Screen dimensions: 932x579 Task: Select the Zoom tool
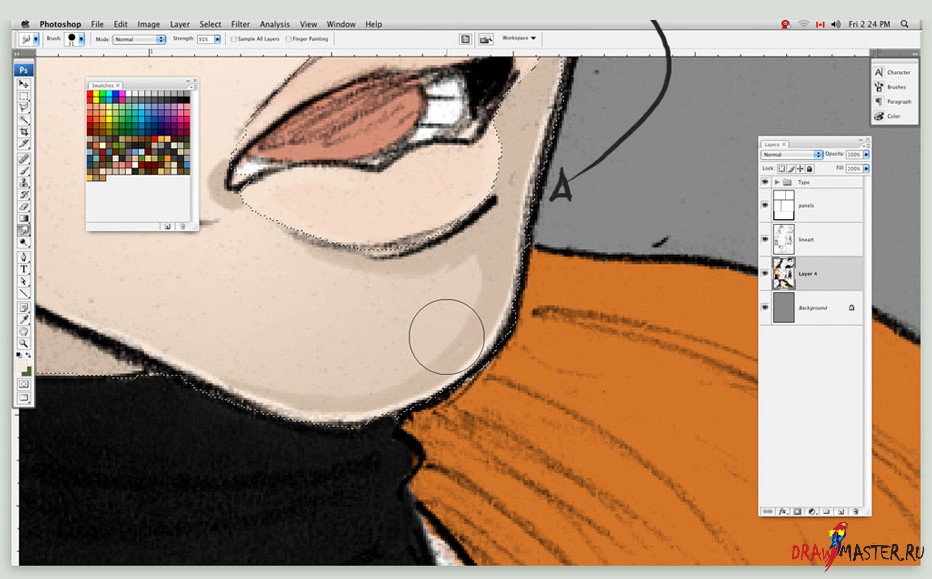coord(24,343)
